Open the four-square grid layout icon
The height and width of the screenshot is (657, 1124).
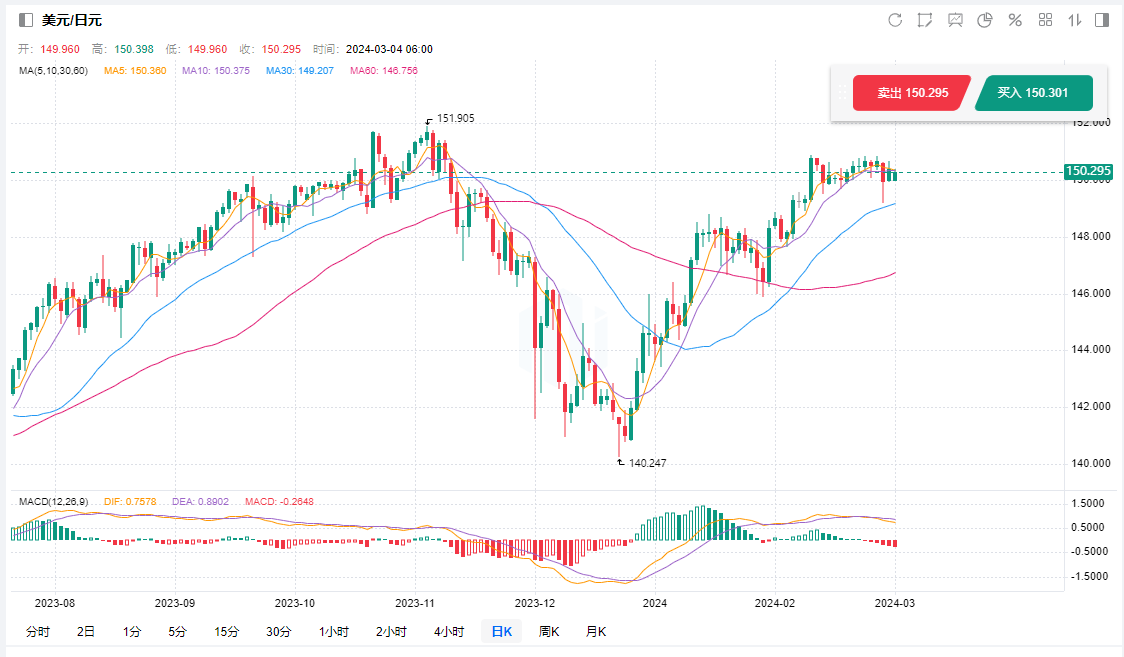[1046, 20]
